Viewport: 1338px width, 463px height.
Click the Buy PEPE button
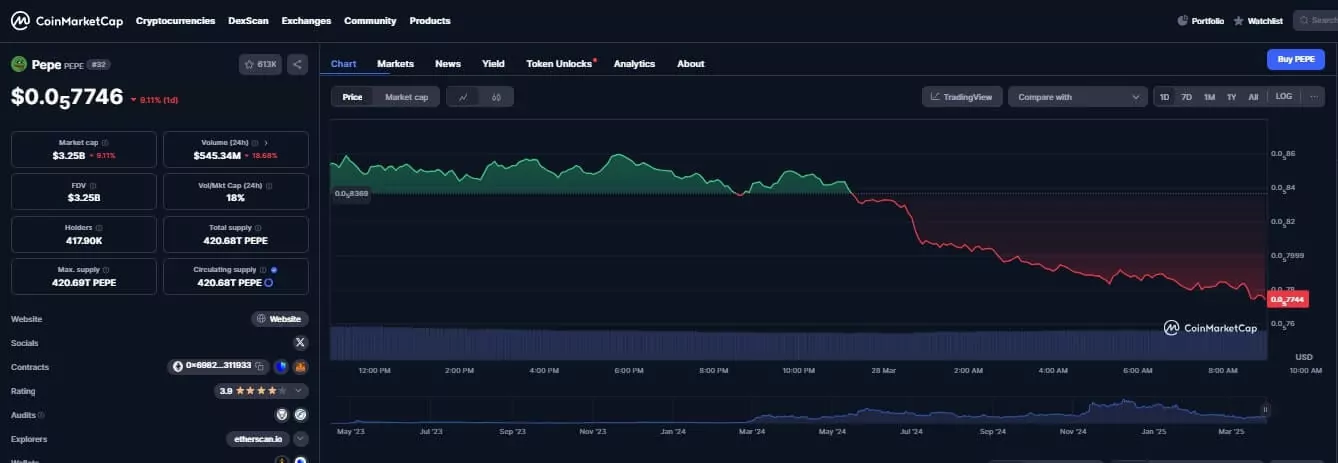pyautogui.click(x=1295, y=59)
